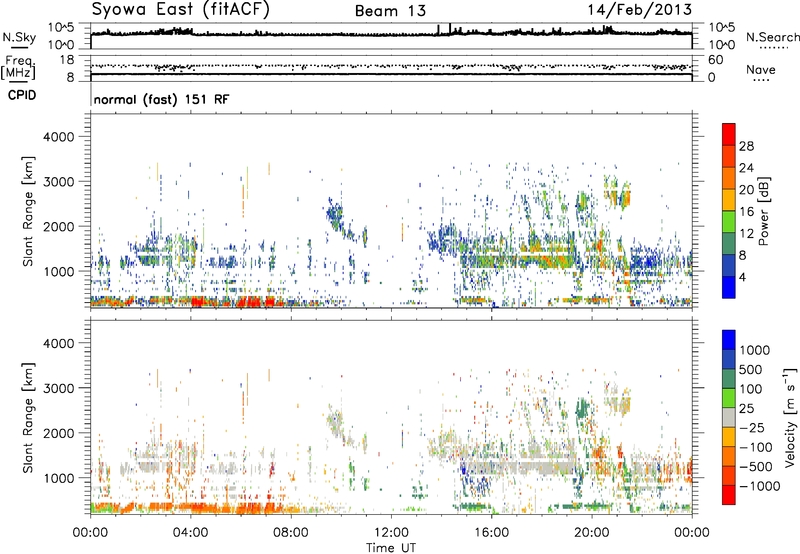Click the "Slant Range [km]" title of power panel
The width and height of the screenshot is (800, 554).
28,211
